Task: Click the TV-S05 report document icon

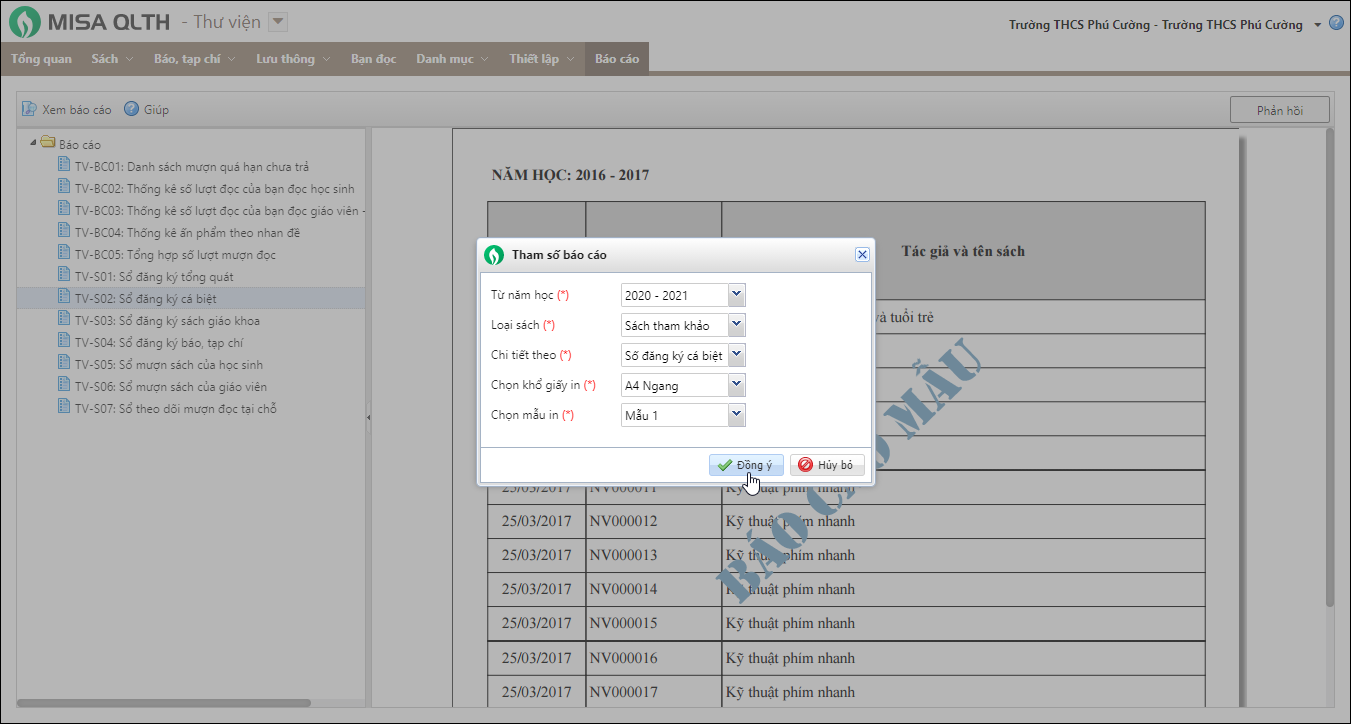Action: click(x=64, y=364)
